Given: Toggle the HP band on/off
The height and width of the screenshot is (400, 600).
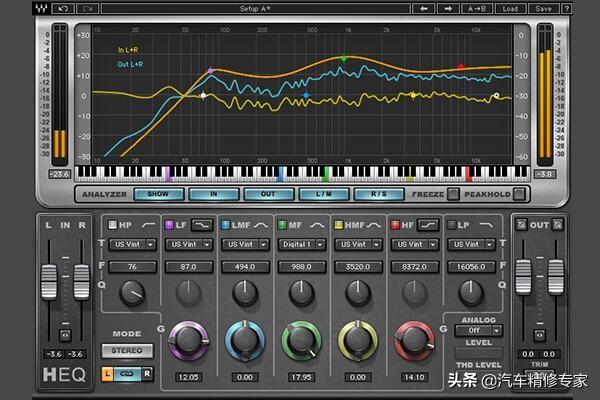Looking at the screenshot, I should click(112, 225).
